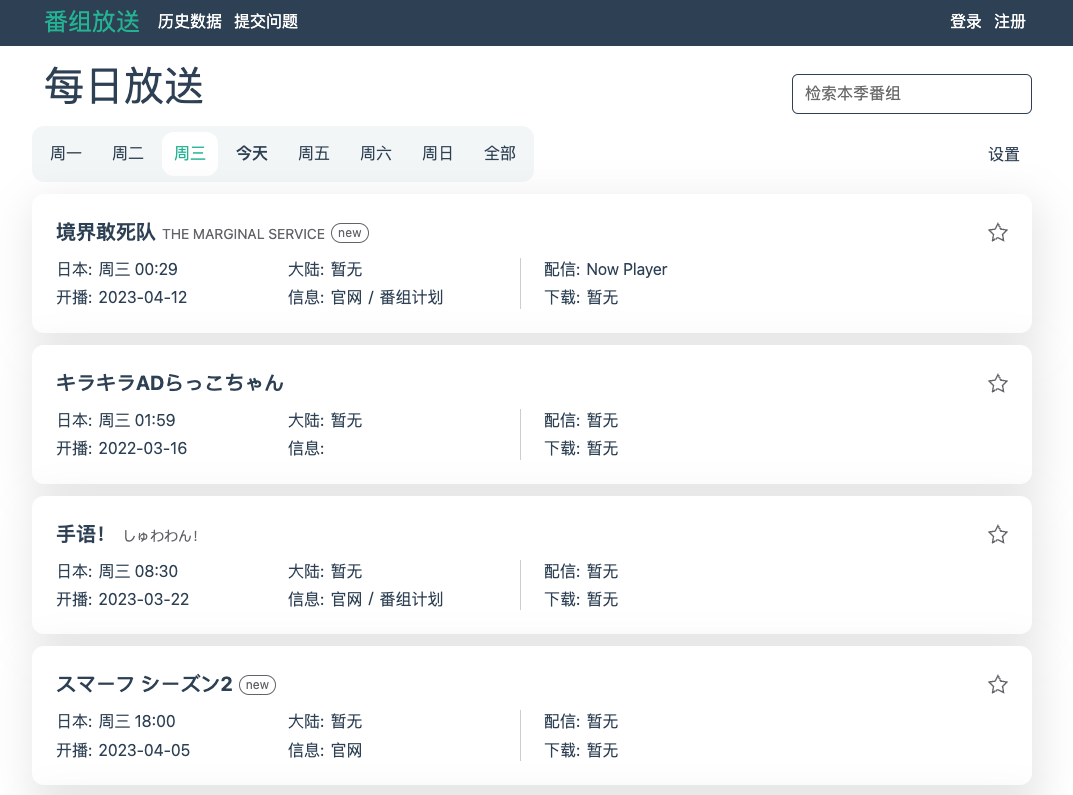Star キラキラADらっこちゃん to favorite it
Screen dimensions: 1073x795
pyautogui.click(x=997, y=383)
